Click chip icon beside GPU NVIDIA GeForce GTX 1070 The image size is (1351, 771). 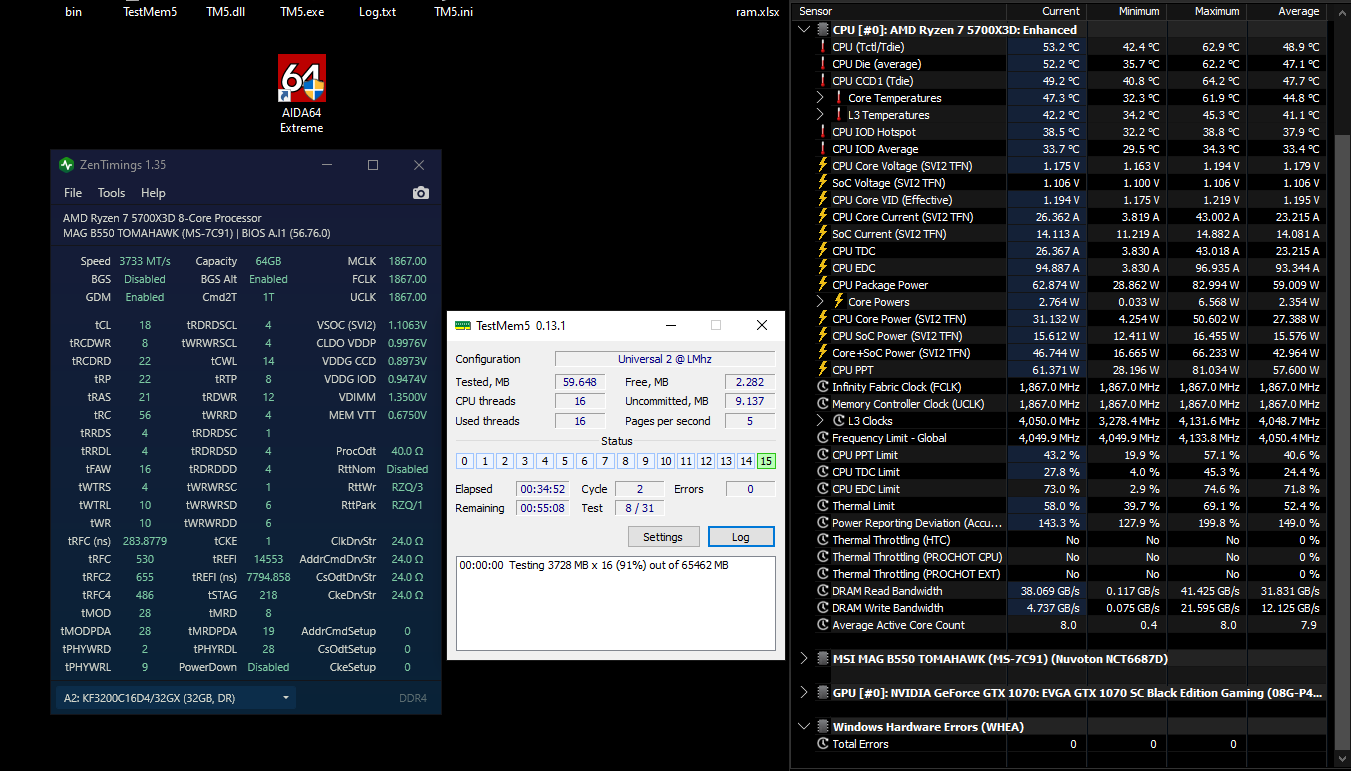(x=823, y=693)
